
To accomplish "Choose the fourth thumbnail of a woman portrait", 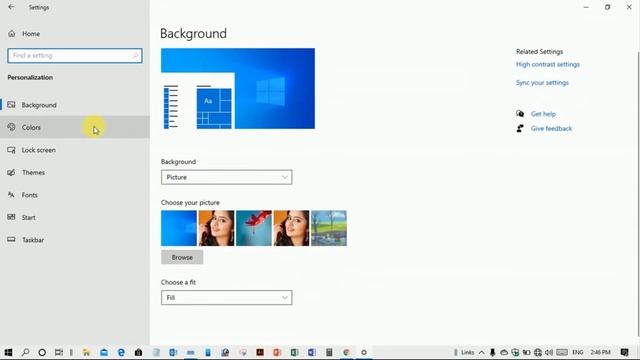I will tap(291, 228).
